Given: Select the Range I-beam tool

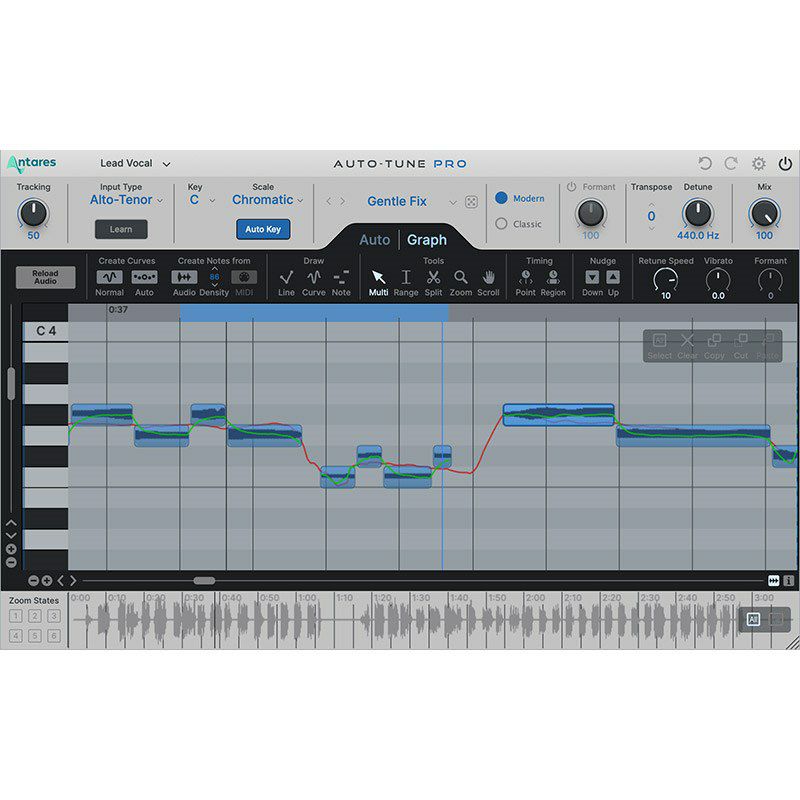Looking at the screenshot, I should (x=406, y=277).
